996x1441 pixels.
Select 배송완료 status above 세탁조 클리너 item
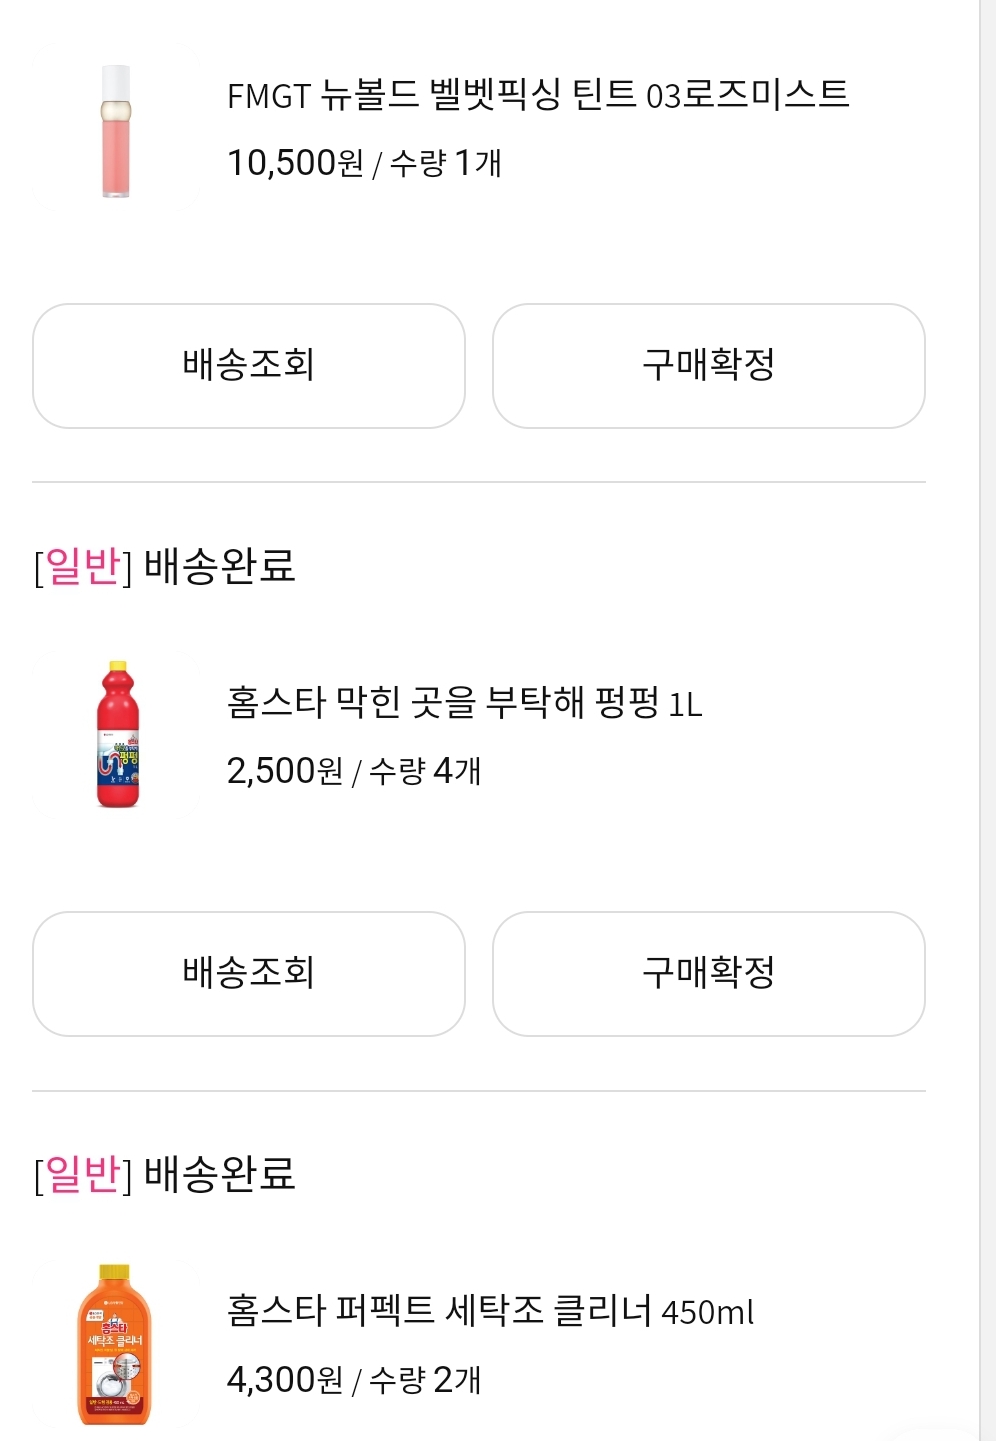pos(220,1174)
